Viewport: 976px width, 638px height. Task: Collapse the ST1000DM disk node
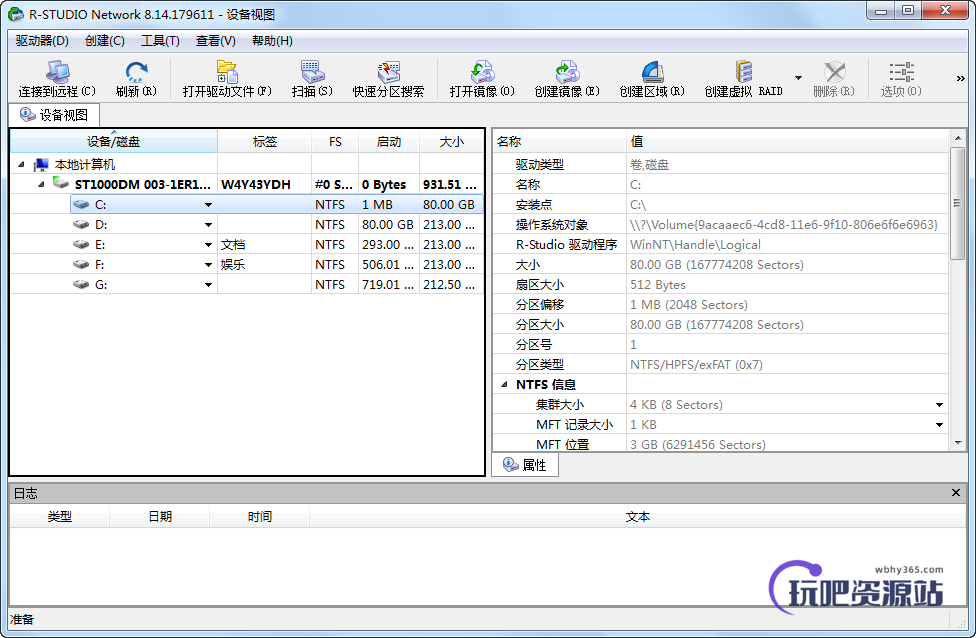[x=42, y=184]
